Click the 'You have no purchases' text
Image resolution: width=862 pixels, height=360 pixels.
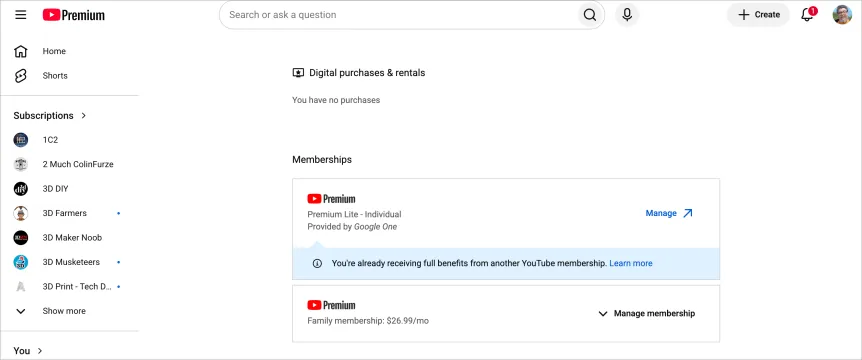(x=336, y=100)
